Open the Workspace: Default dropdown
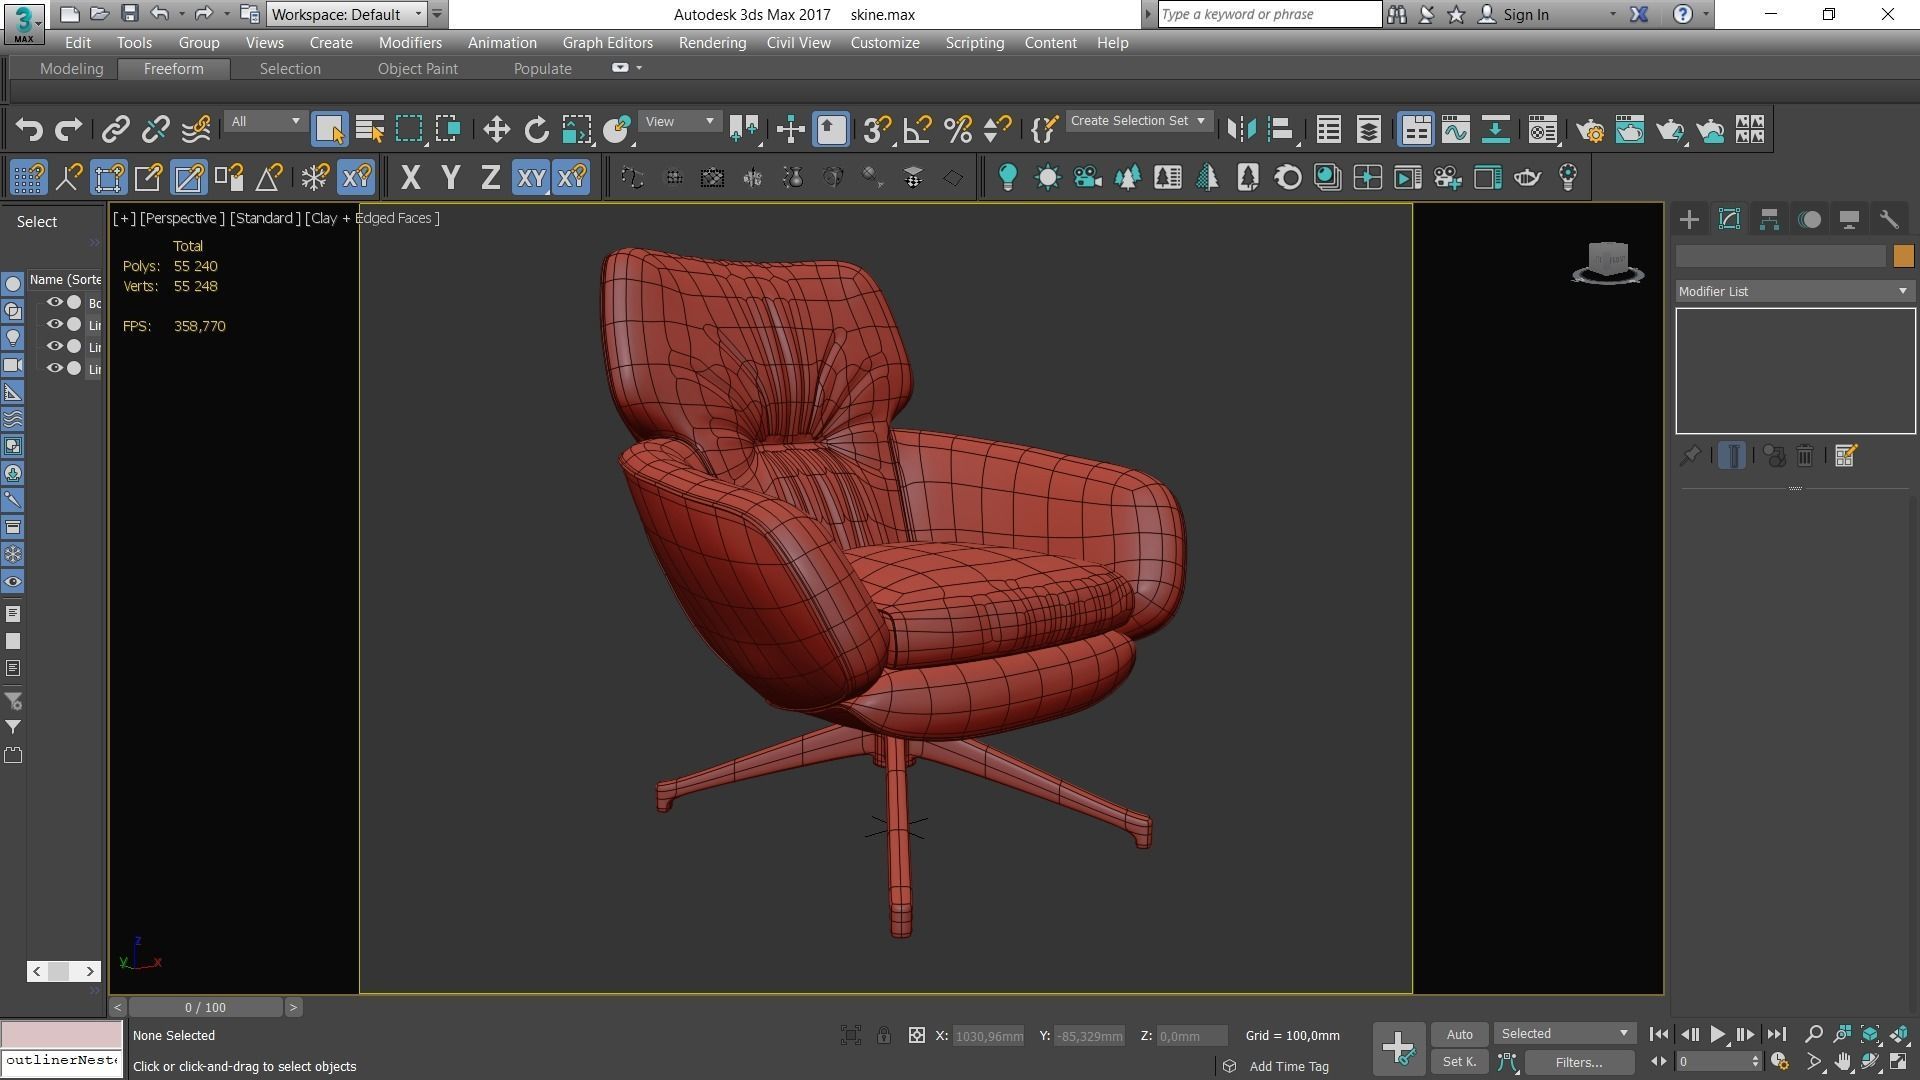The image size is (1920, 1080). click(347, 14)
